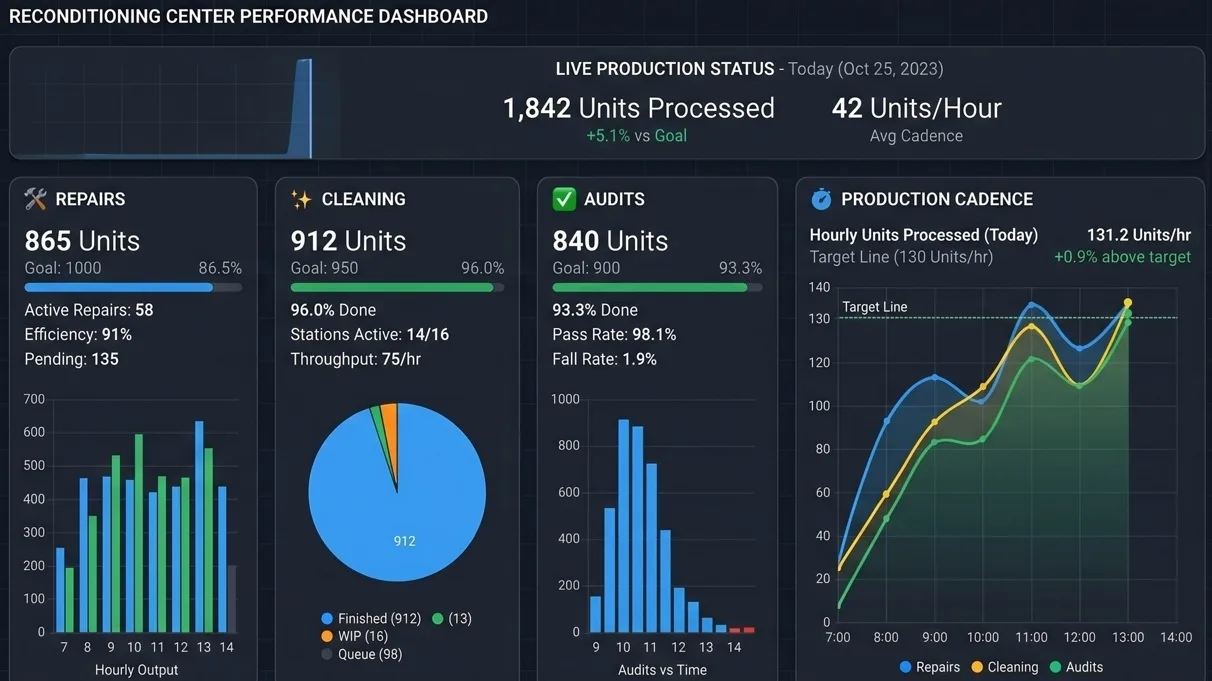Click 'Active Repairs: 58' text
The width and height of the screenshot is (1212, 681).
click(89, 310)
